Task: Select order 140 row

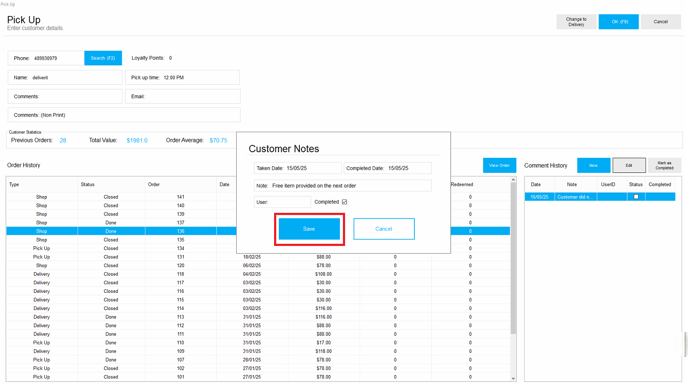Action: pos(258,205)
